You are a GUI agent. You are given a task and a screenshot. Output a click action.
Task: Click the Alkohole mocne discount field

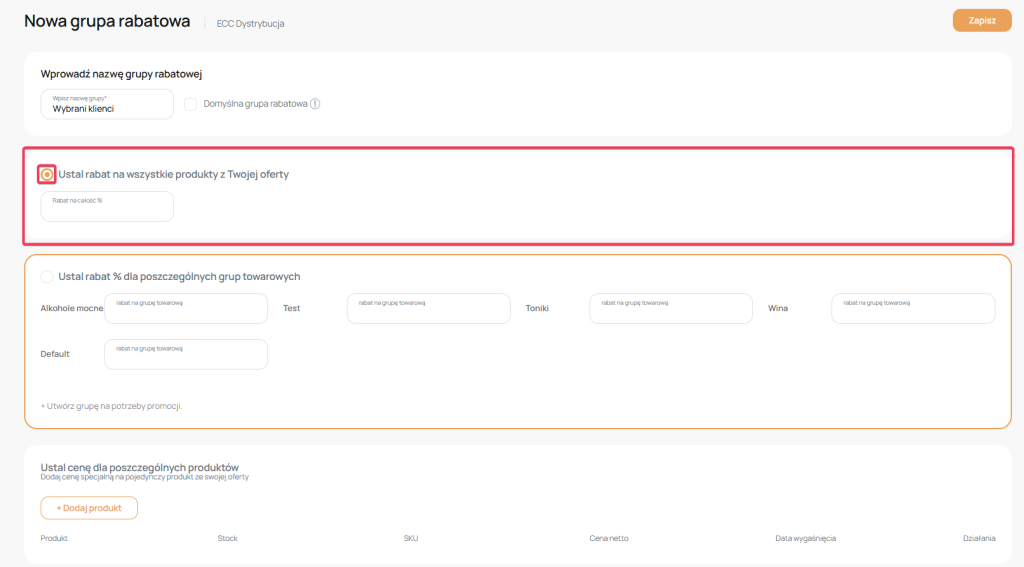pyautogui.click(x=186, y=308)
